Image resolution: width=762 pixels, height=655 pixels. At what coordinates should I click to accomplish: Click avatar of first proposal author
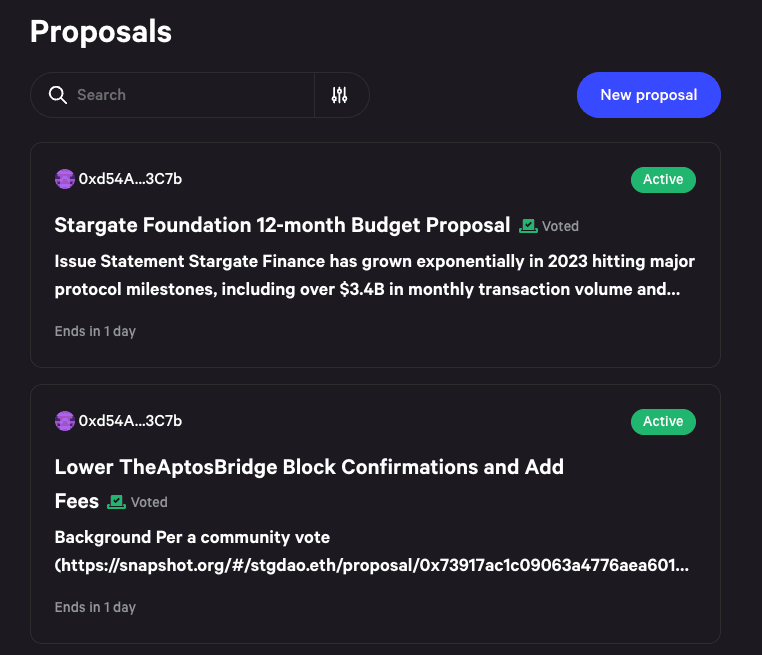pos(65,179)
